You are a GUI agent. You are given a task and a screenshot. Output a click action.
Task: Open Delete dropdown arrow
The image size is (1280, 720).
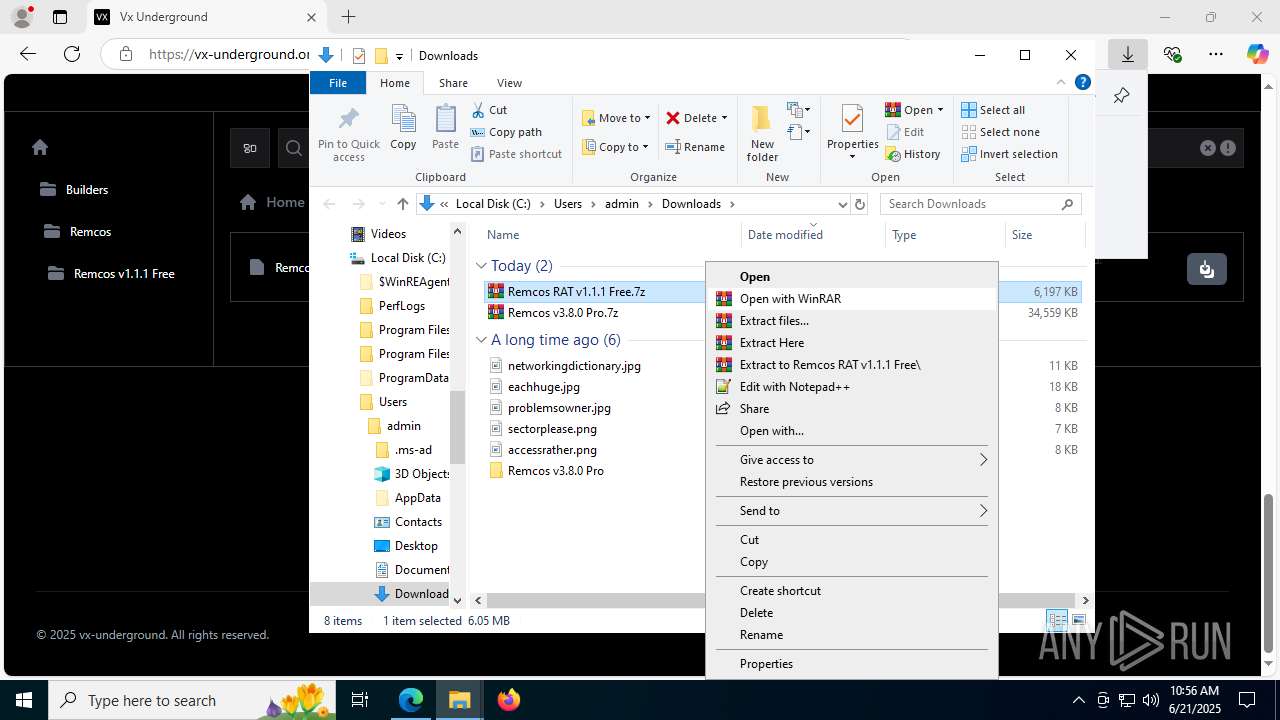[x=724, y=118]
